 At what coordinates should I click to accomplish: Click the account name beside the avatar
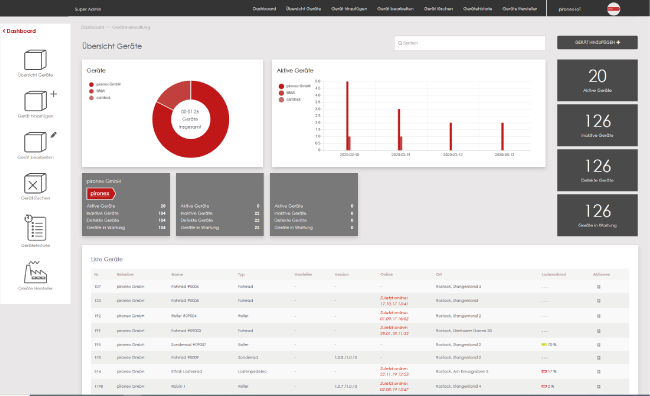(x=570, y=9)
